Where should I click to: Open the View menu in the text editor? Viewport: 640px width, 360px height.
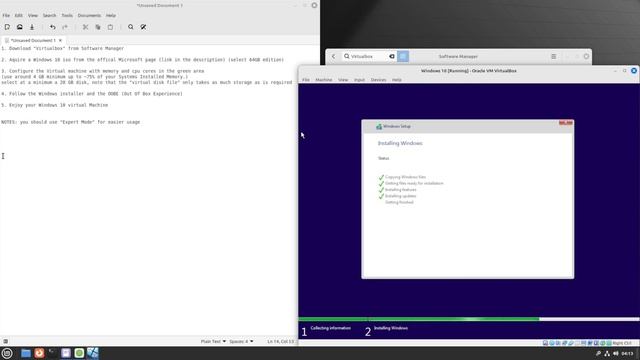click(x=33, y=16)
